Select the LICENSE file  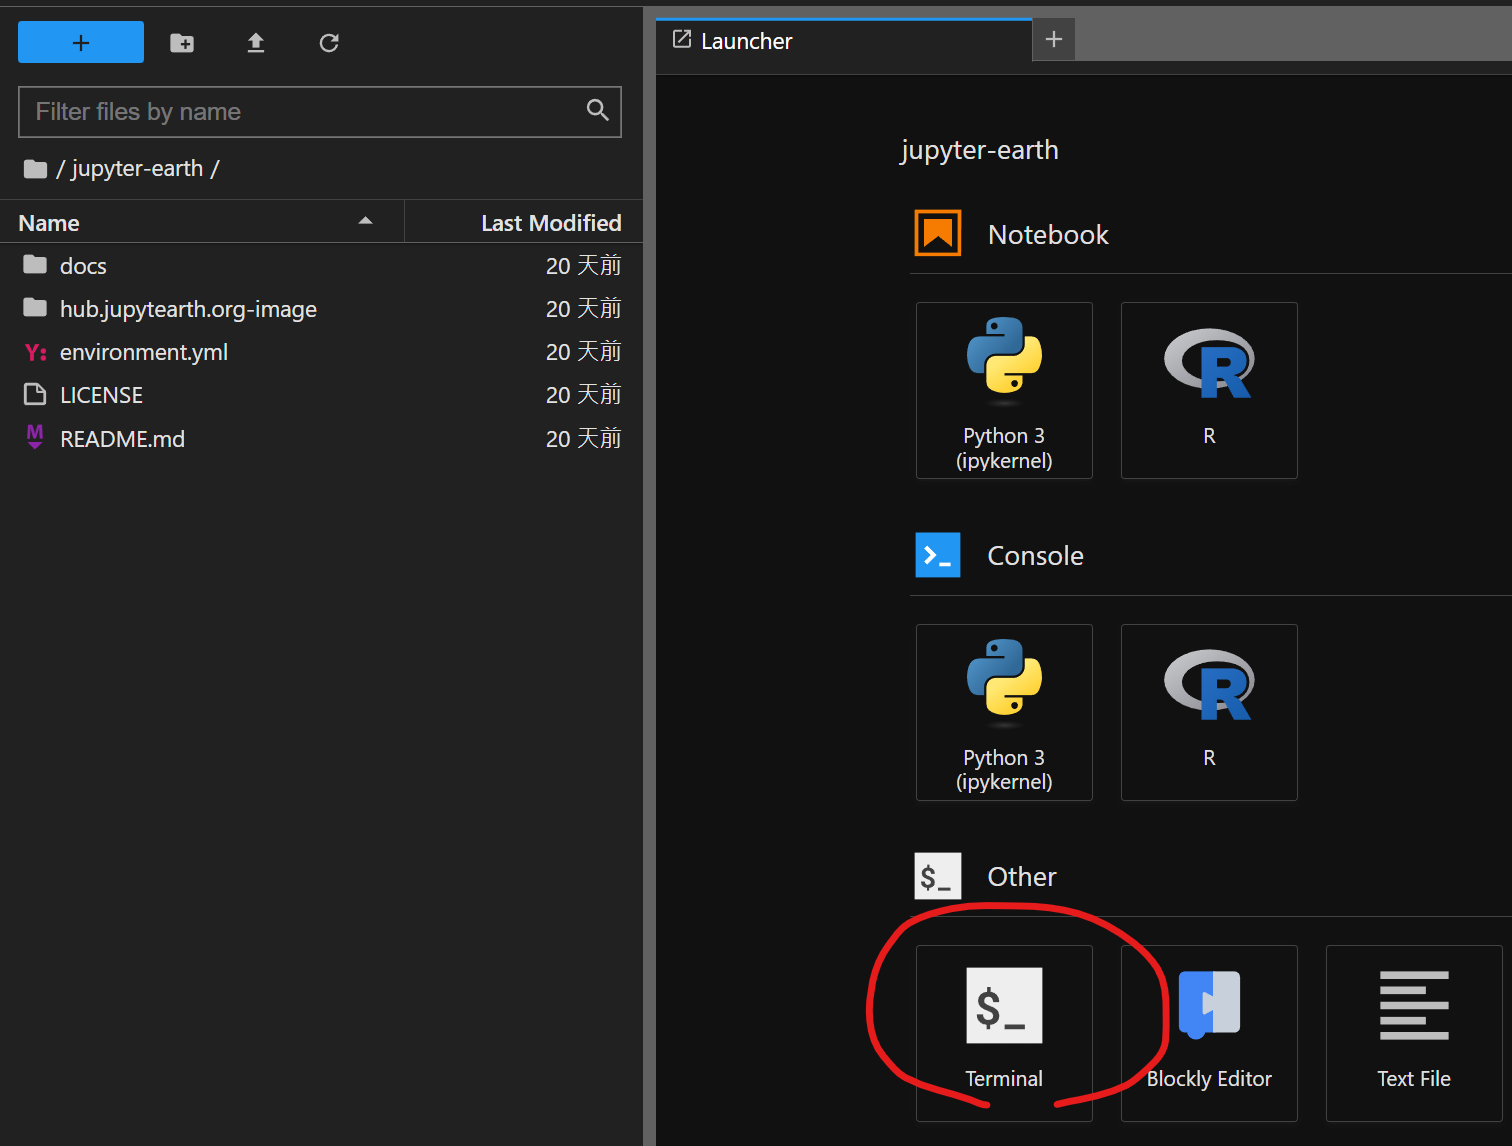pos(101,395)
